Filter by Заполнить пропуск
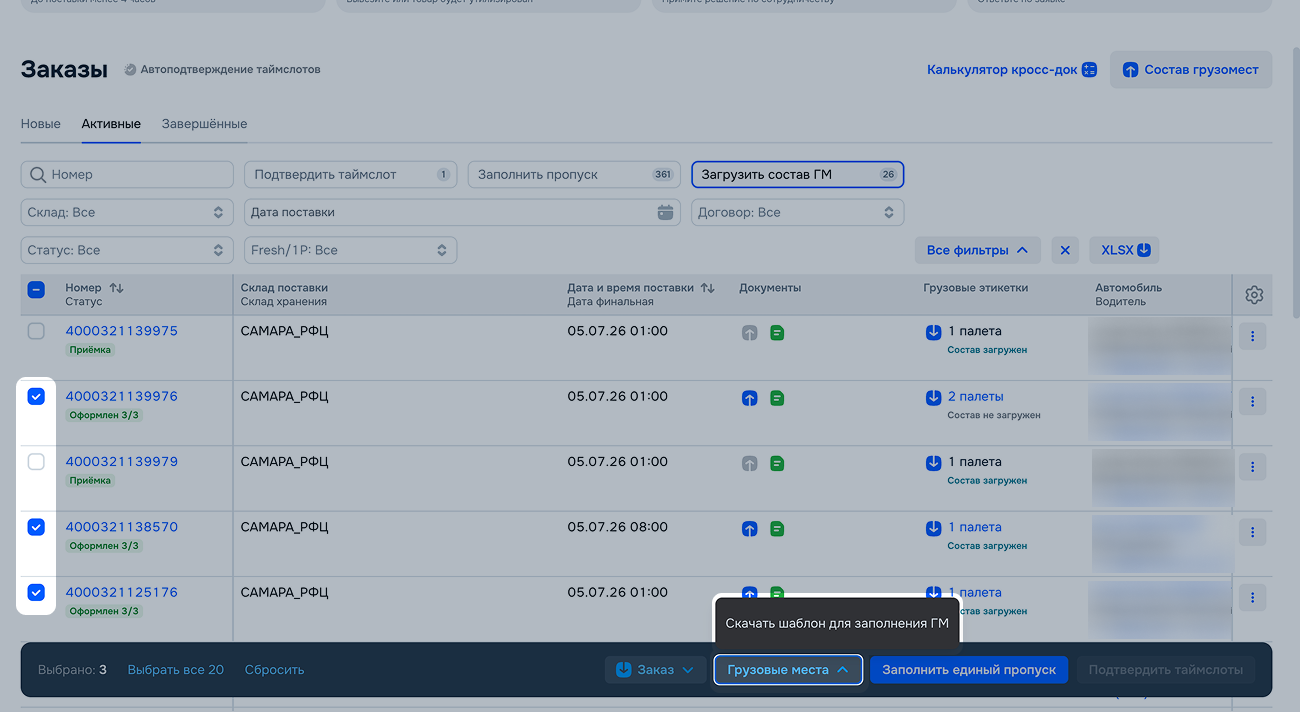1300x712 pixels. [574, 174]
